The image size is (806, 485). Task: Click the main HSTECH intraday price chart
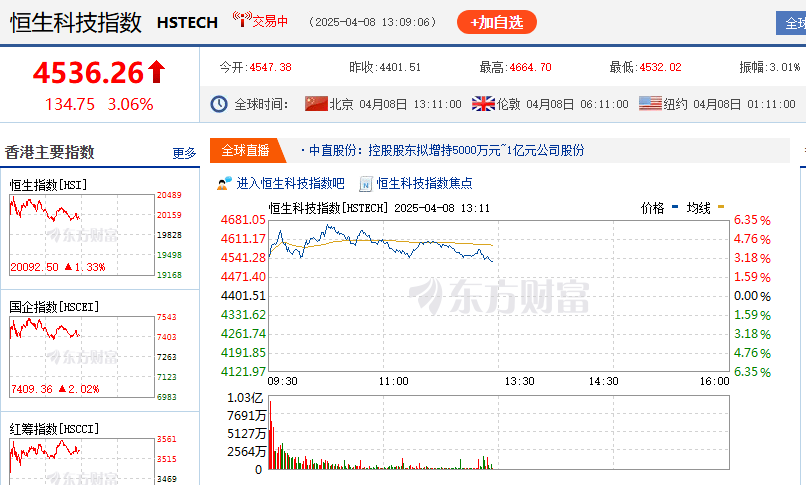coord(499,295)
